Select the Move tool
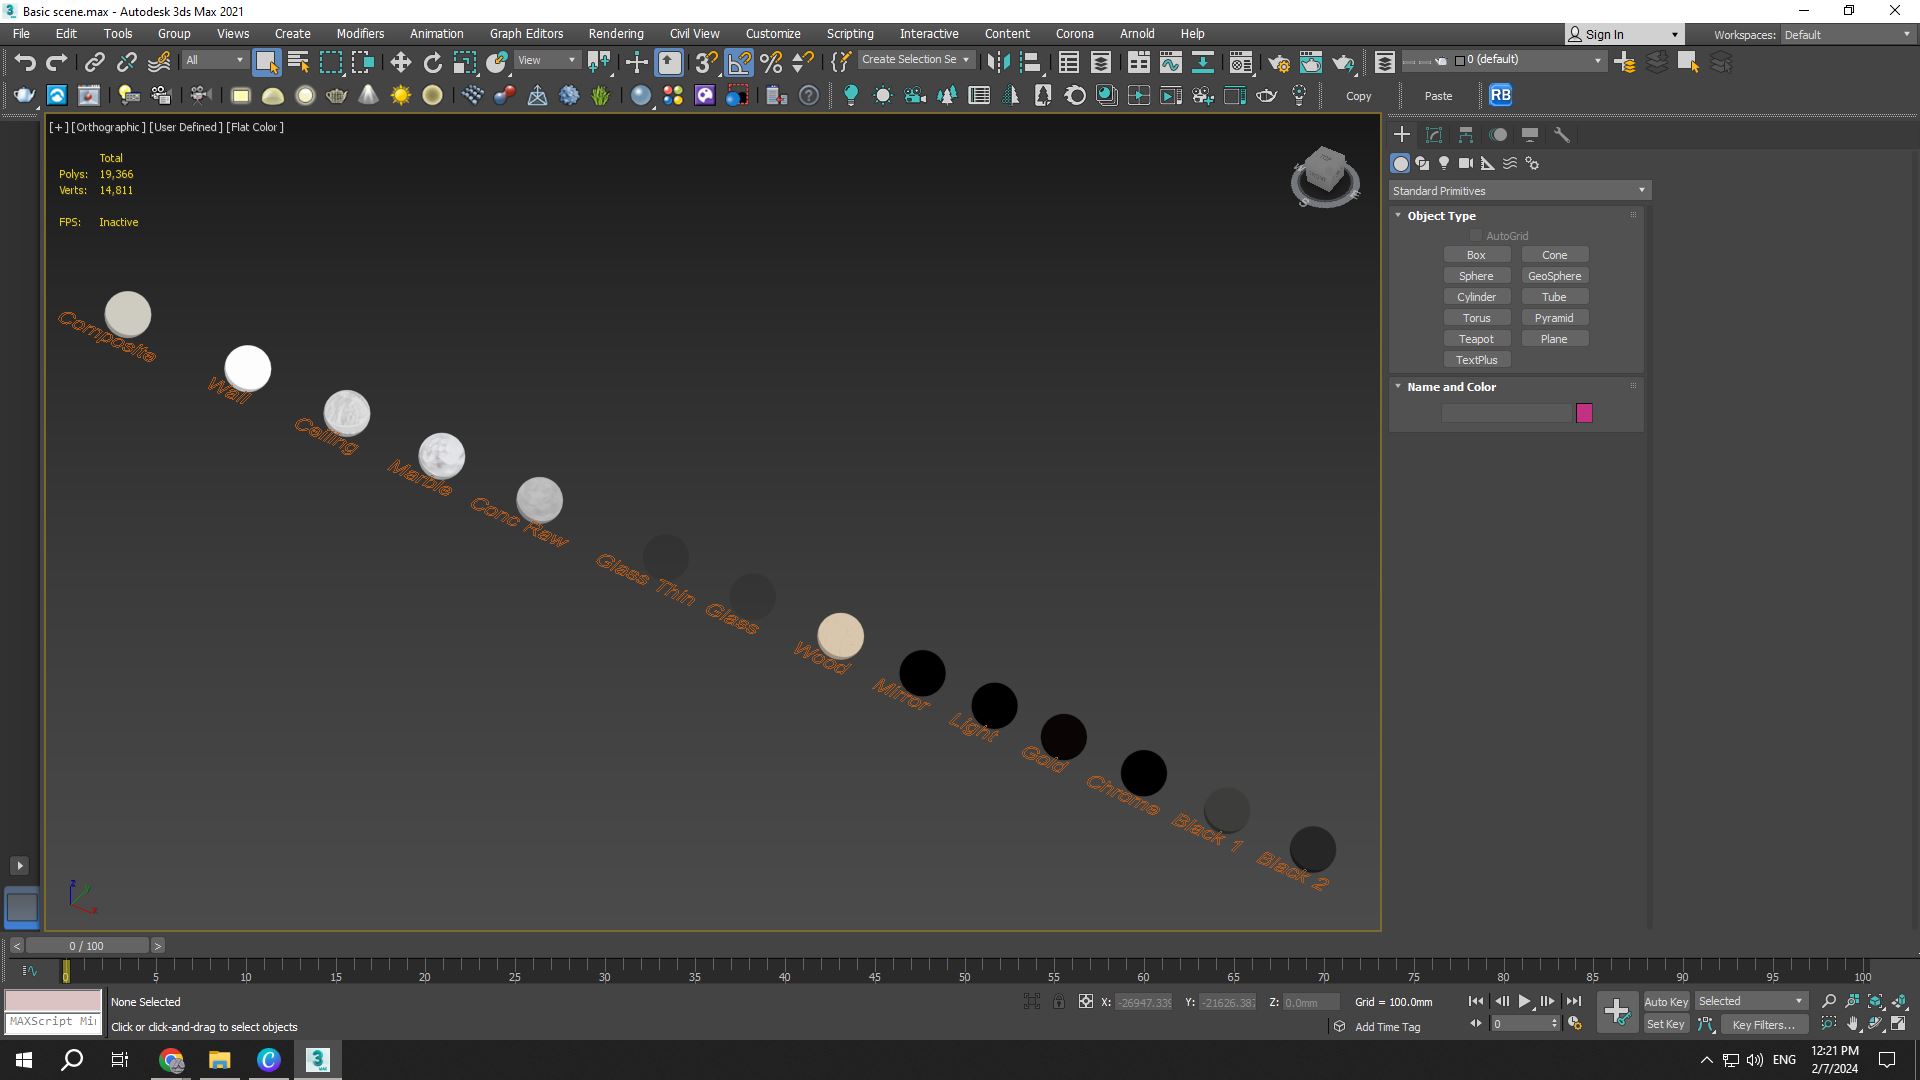This screenshot has height=1080, width=1920. [x=400, y=62]
